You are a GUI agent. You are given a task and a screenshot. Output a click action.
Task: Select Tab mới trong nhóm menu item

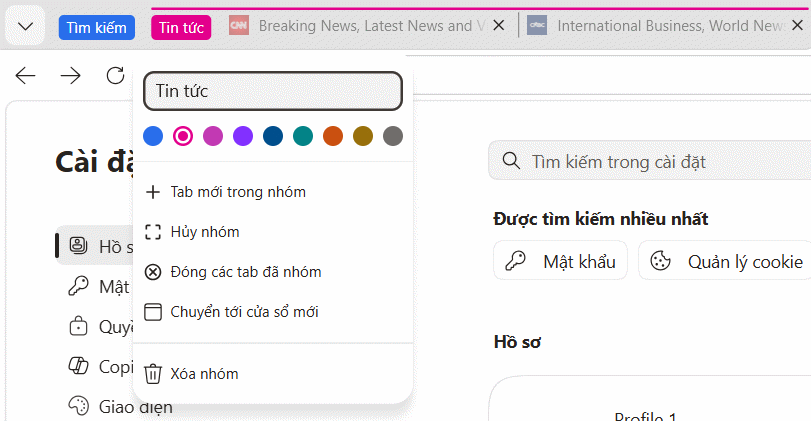tap(273, 192)
